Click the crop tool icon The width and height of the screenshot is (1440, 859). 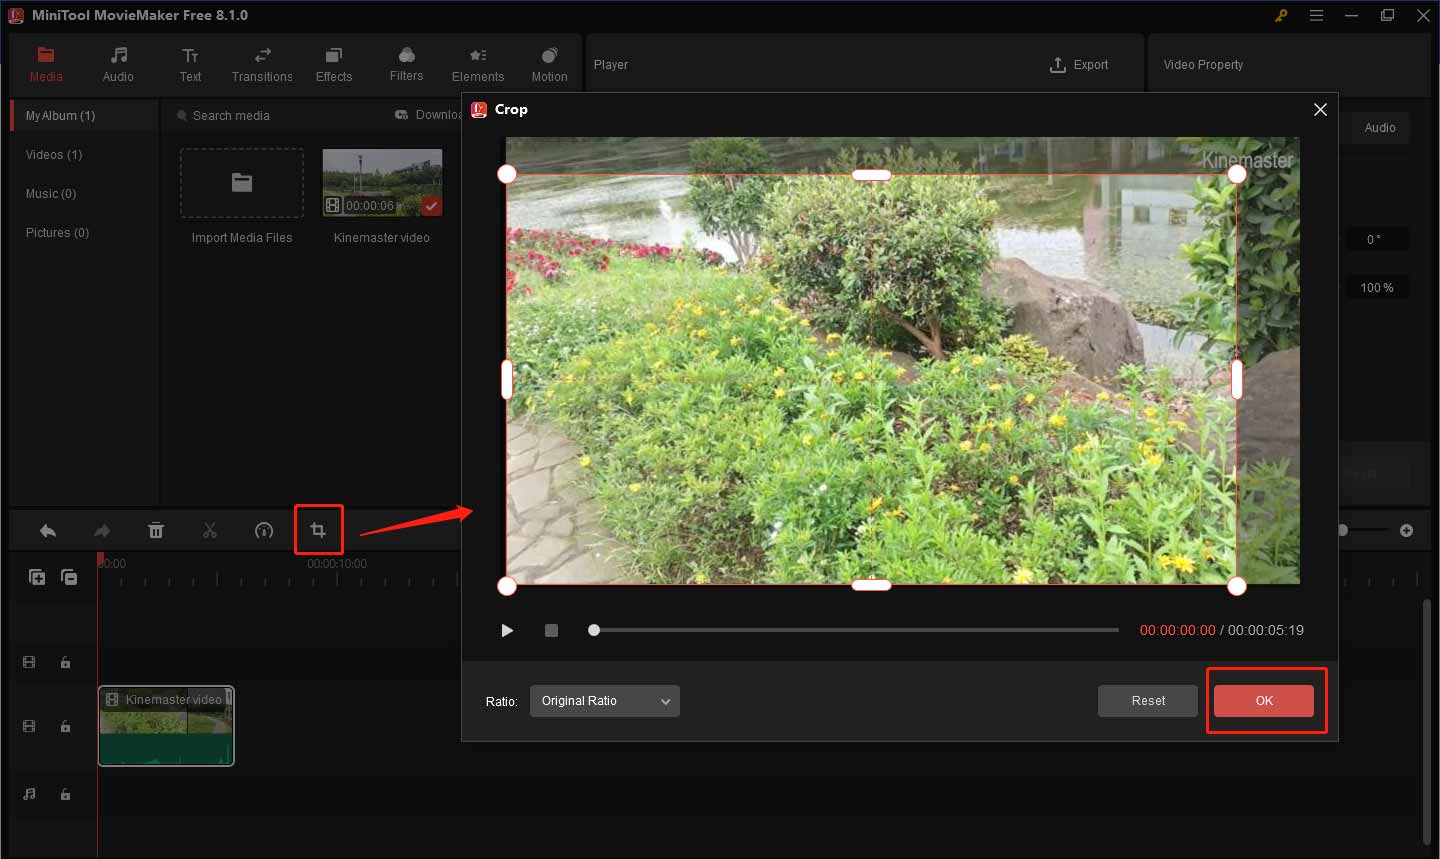coord(318,531)
